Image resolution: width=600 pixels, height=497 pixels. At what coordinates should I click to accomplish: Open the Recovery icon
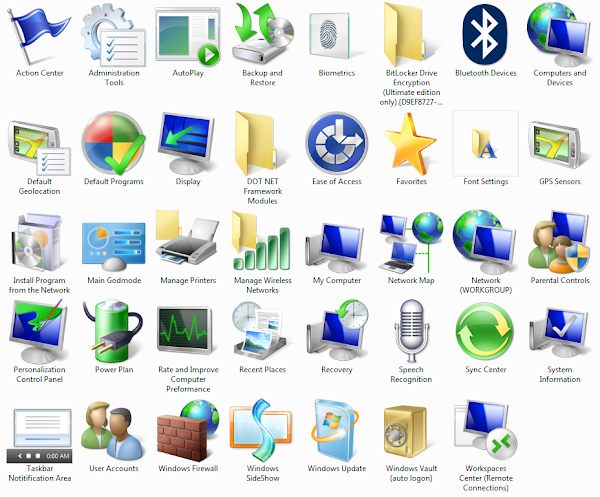click(337, 330)
